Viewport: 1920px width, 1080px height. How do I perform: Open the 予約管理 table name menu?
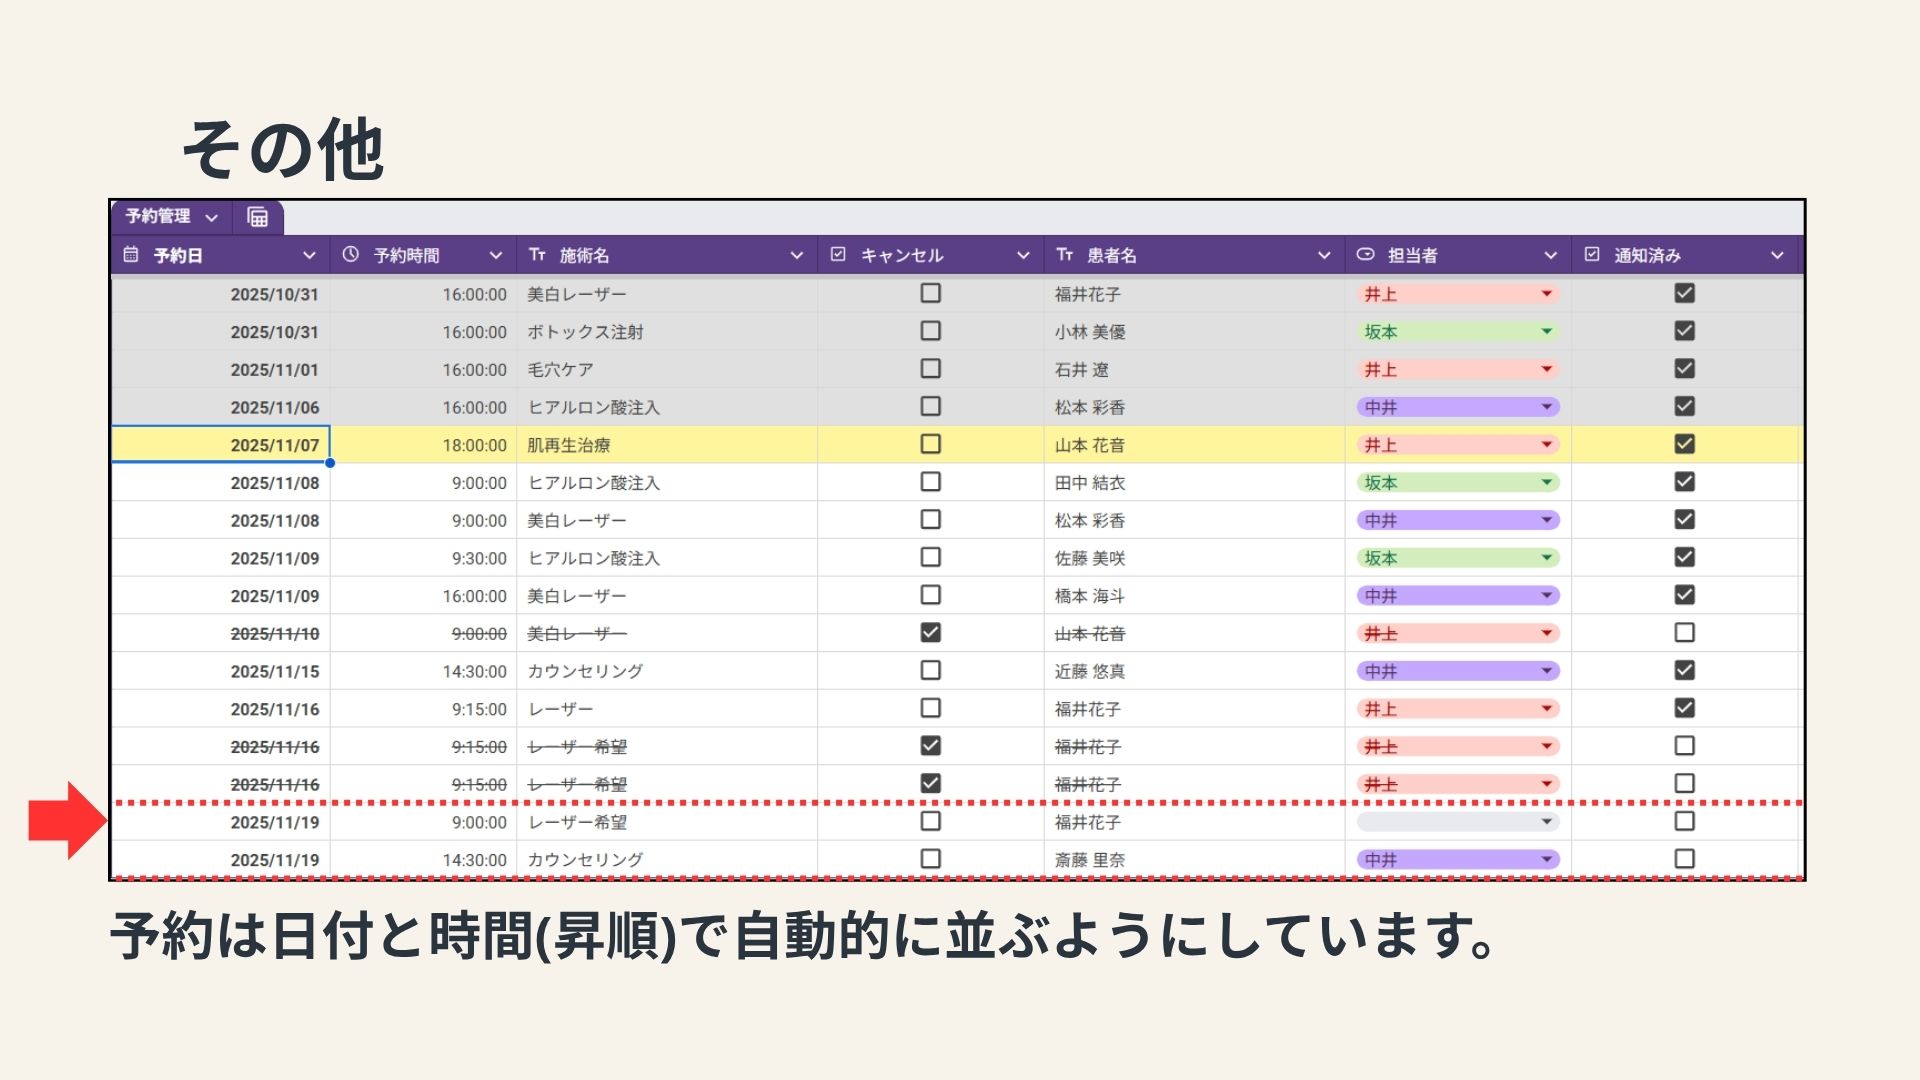(x=211, y=217)
